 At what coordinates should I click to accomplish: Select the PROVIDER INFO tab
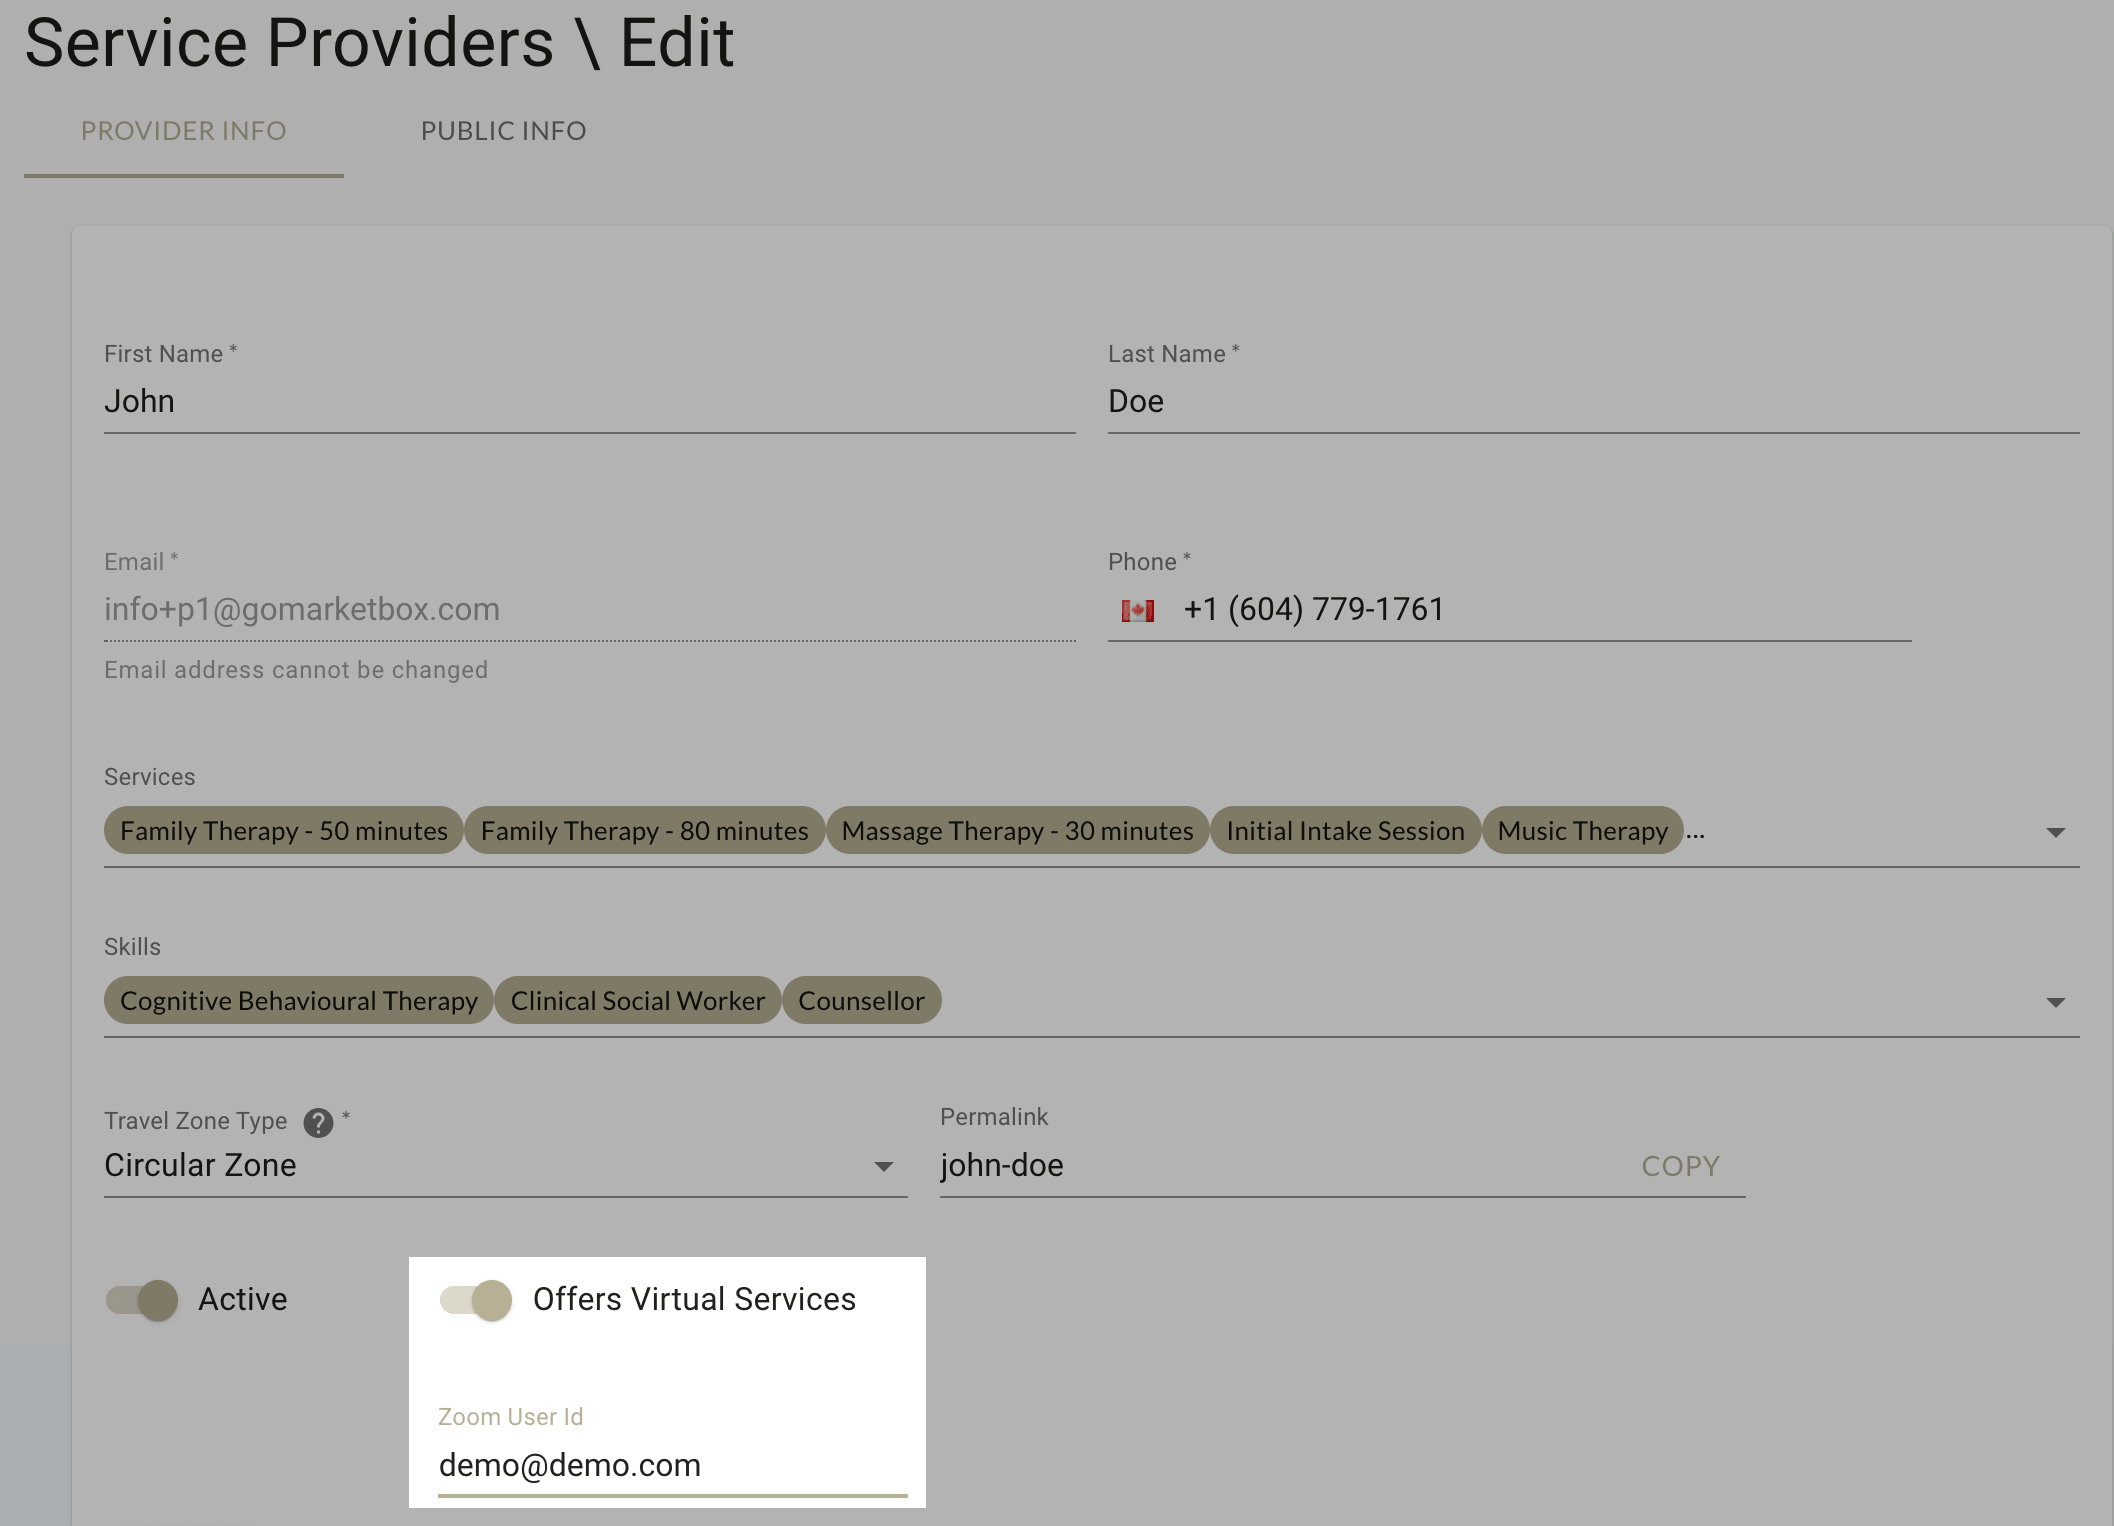[184, 131]
